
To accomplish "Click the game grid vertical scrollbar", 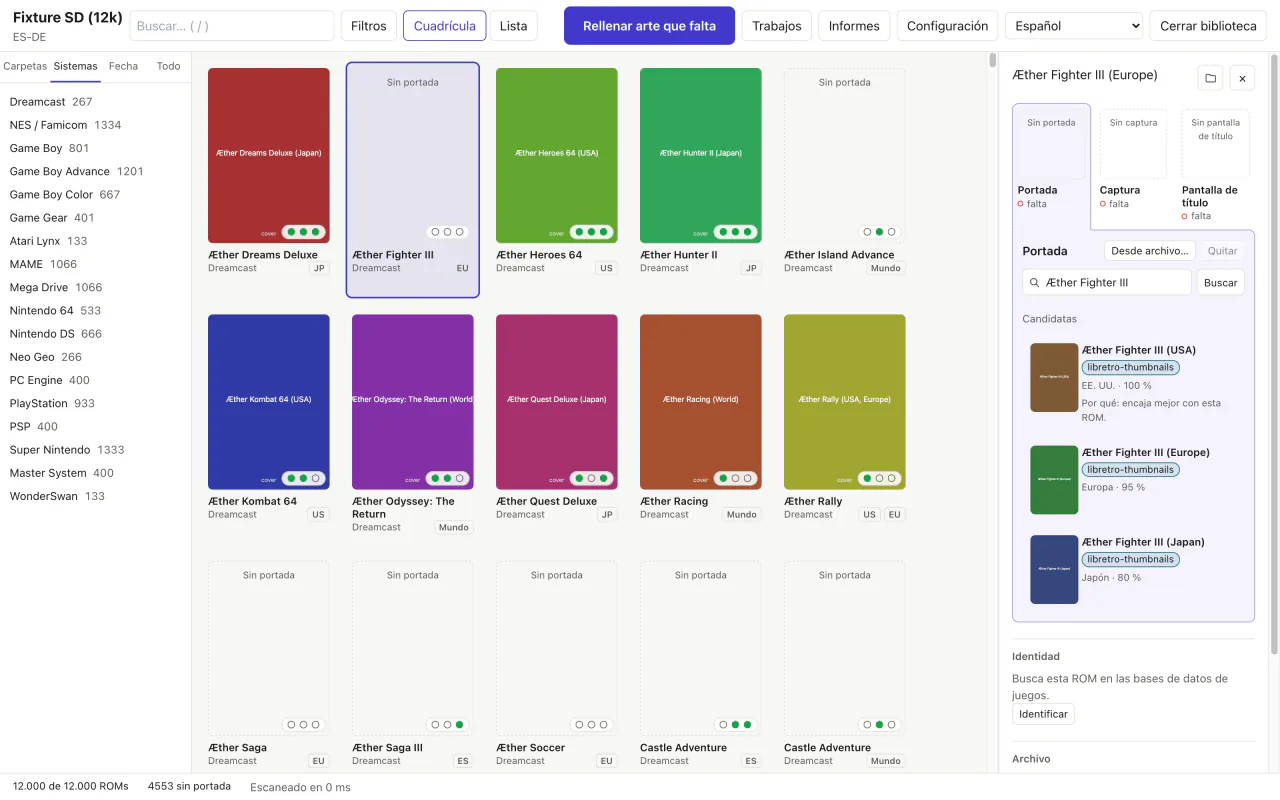I will tap(992, 60).
